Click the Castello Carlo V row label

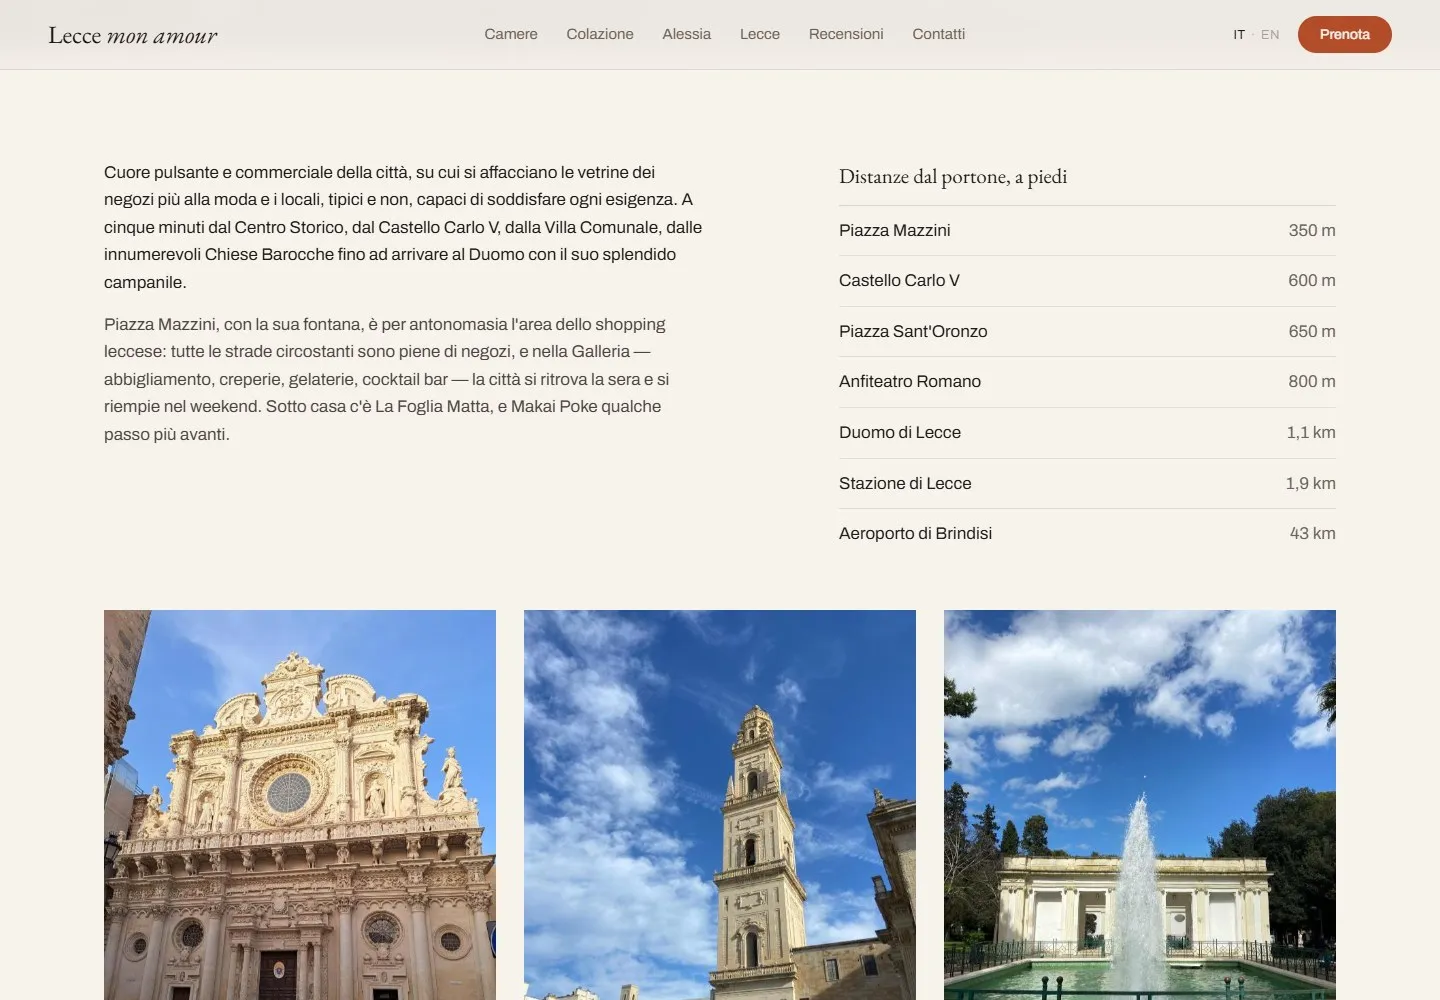(x=899, y=281)
